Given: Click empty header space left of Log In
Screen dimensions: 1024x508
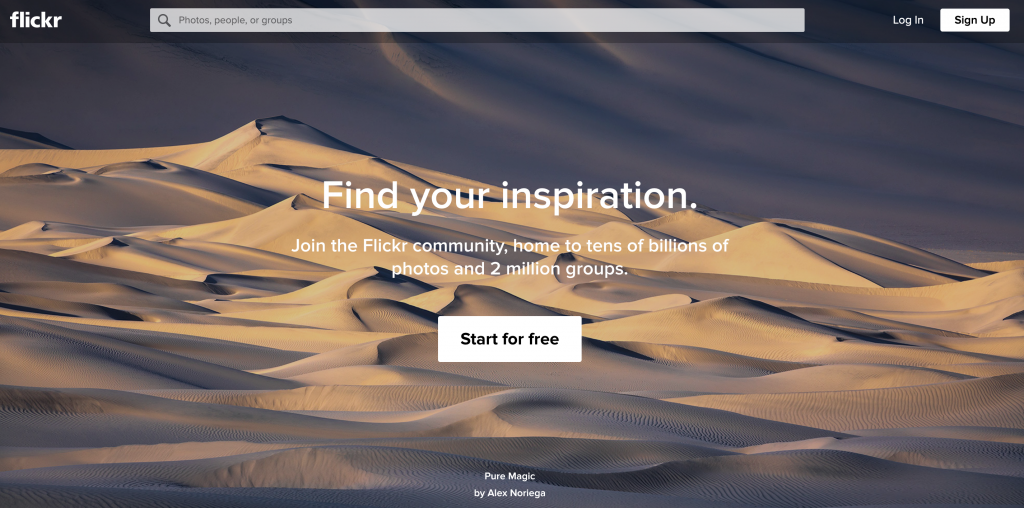Looking at the screenshot, I should click(x=848, y=20).
